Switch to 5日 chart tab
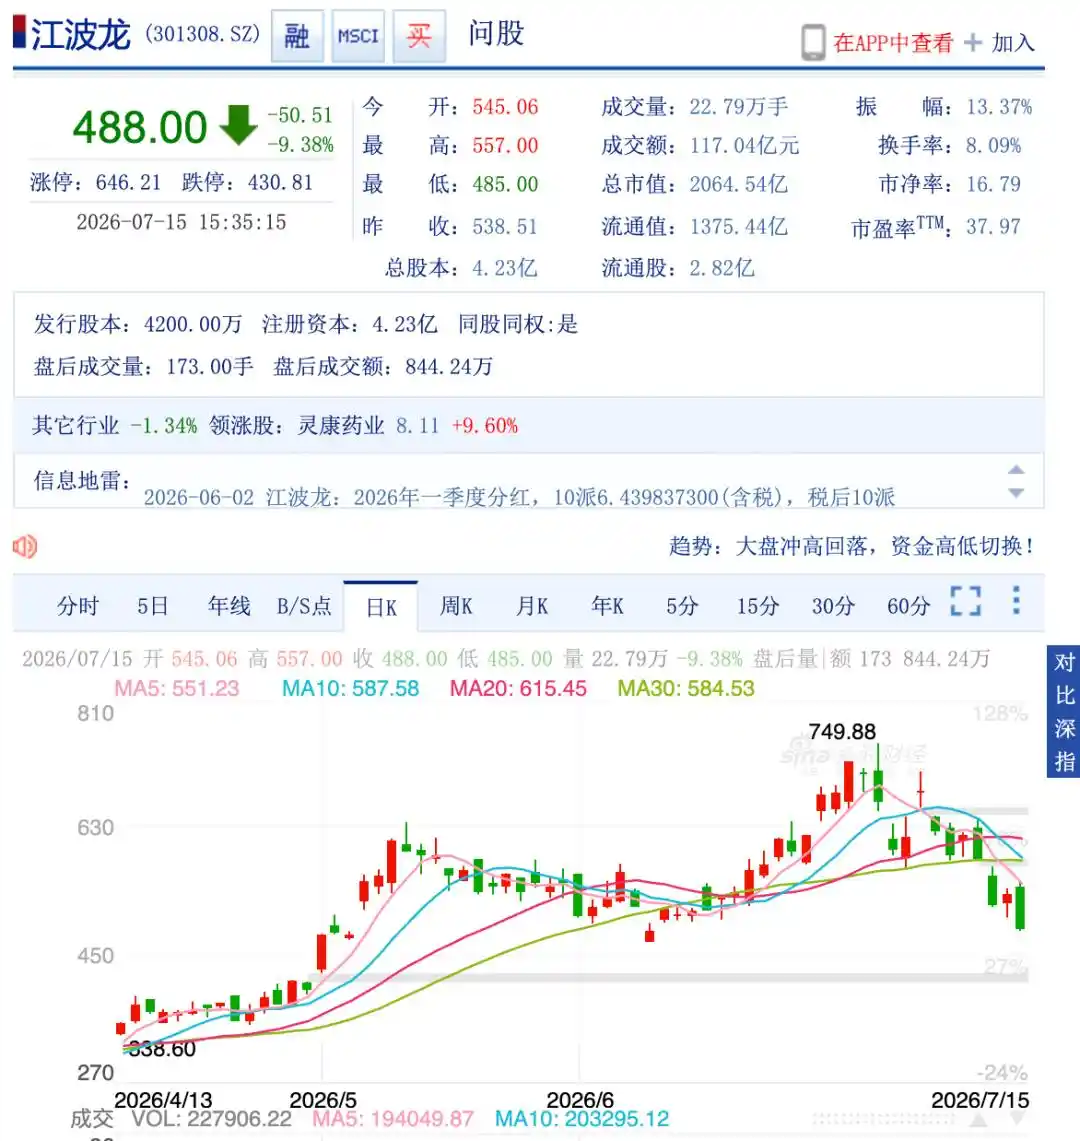 click(153, 605)
